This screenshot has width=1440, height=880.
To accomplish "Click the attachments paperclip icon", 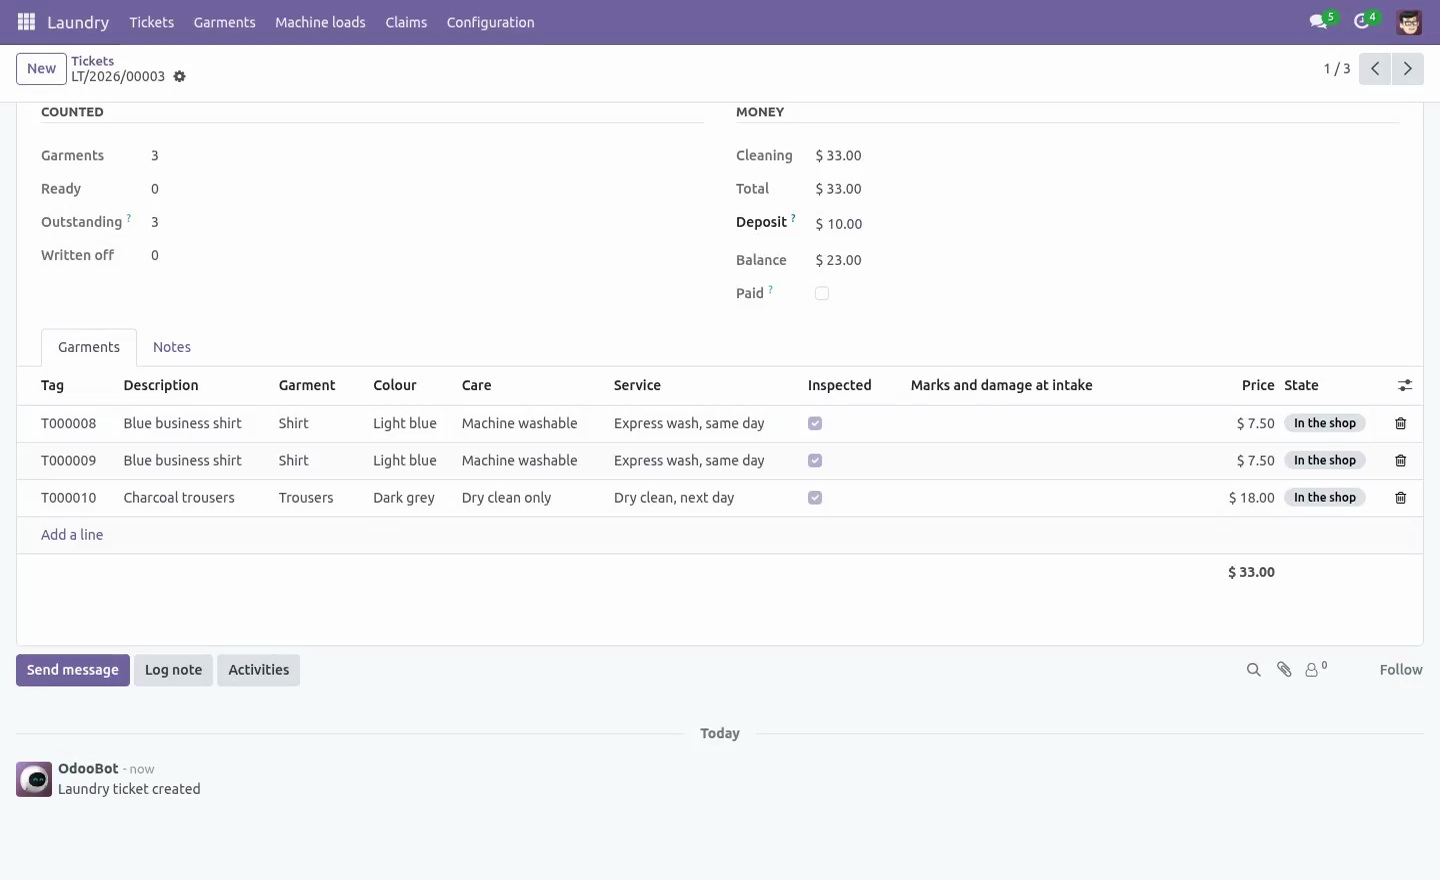I will (1284, 670).
